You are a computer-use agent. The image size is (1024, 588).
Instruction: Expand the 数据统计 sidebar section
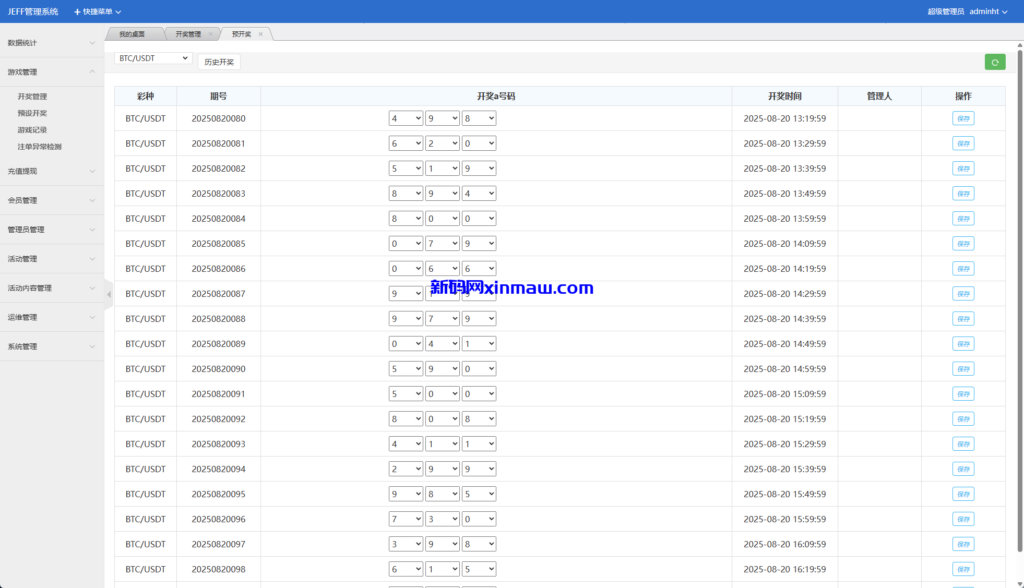point(52,43)
